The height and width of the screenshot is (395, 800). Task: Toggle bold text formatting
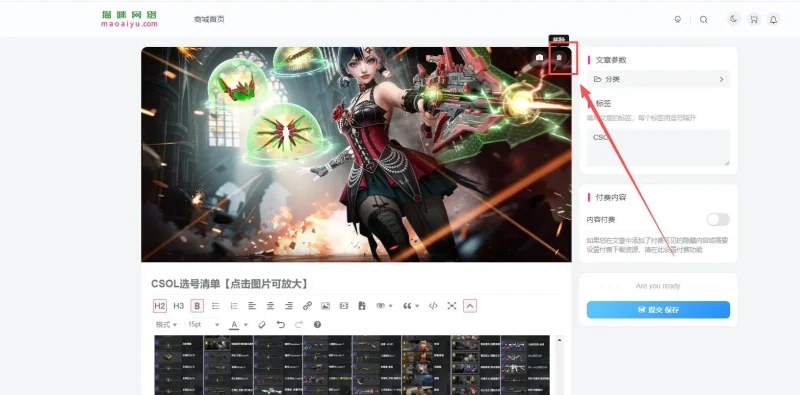(197, 306)
